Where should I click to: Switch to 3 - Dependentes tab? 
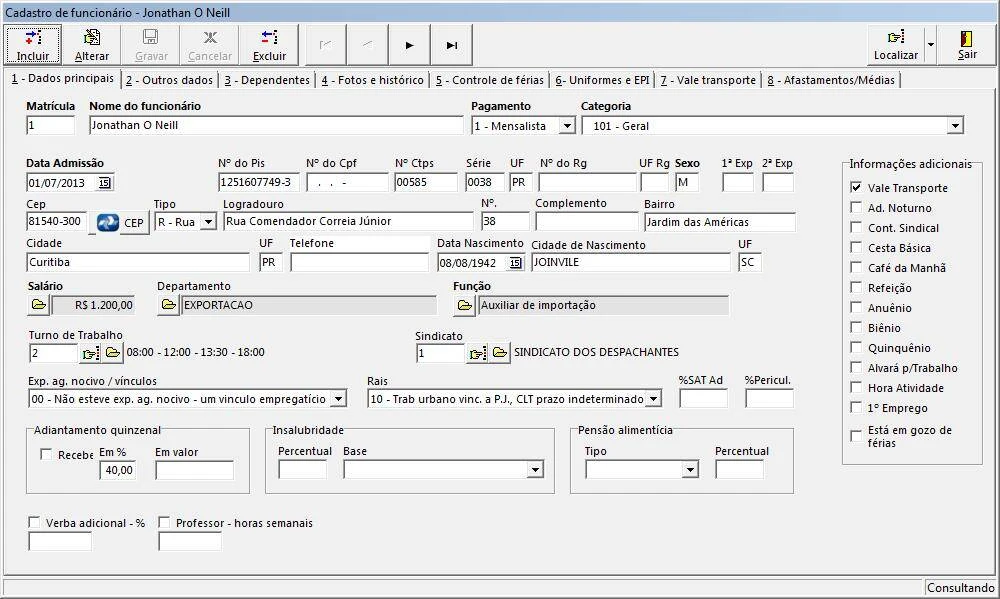[x=266, y=80]
